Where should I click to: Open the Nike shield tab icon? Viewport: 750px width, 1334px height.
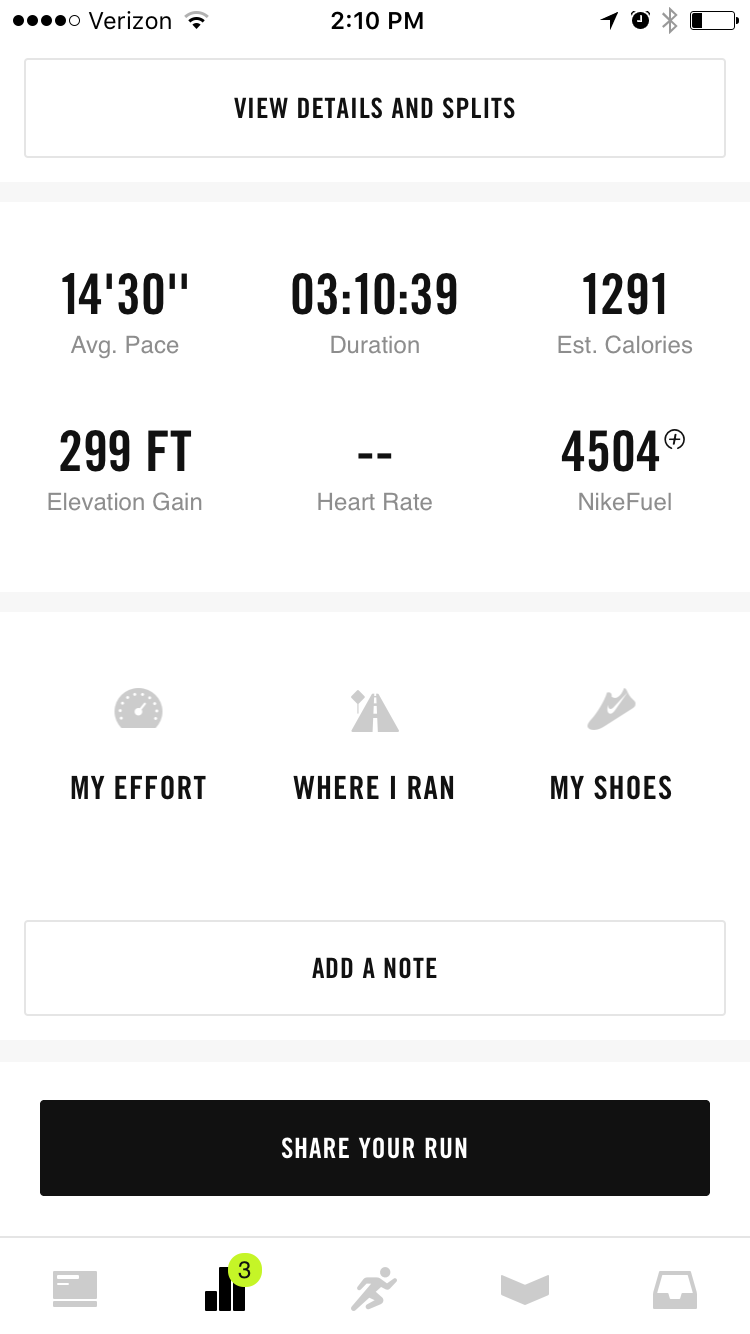(x=525, y=1289)
